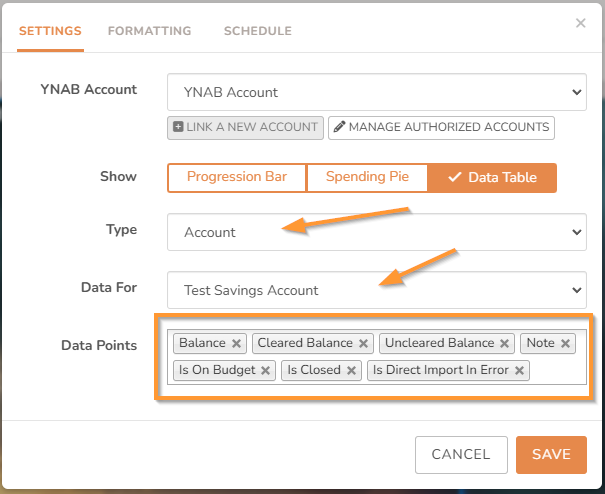The height and width of the screenshot is (494, 605).
Task: Save the widget settings
Action: 551,455
